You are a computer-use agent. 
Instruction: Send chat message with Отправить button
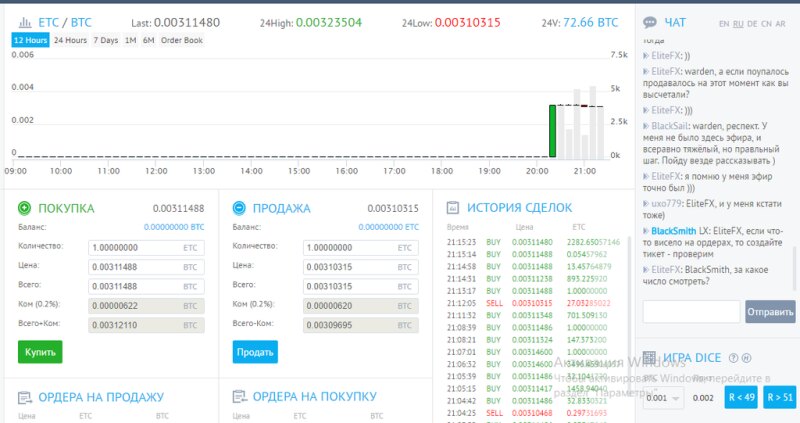pos(770,312)
